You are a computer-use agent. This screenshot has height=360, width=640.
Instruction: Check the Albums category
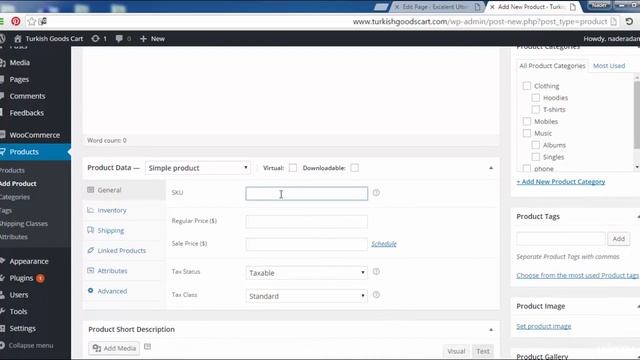click(536, 145)
